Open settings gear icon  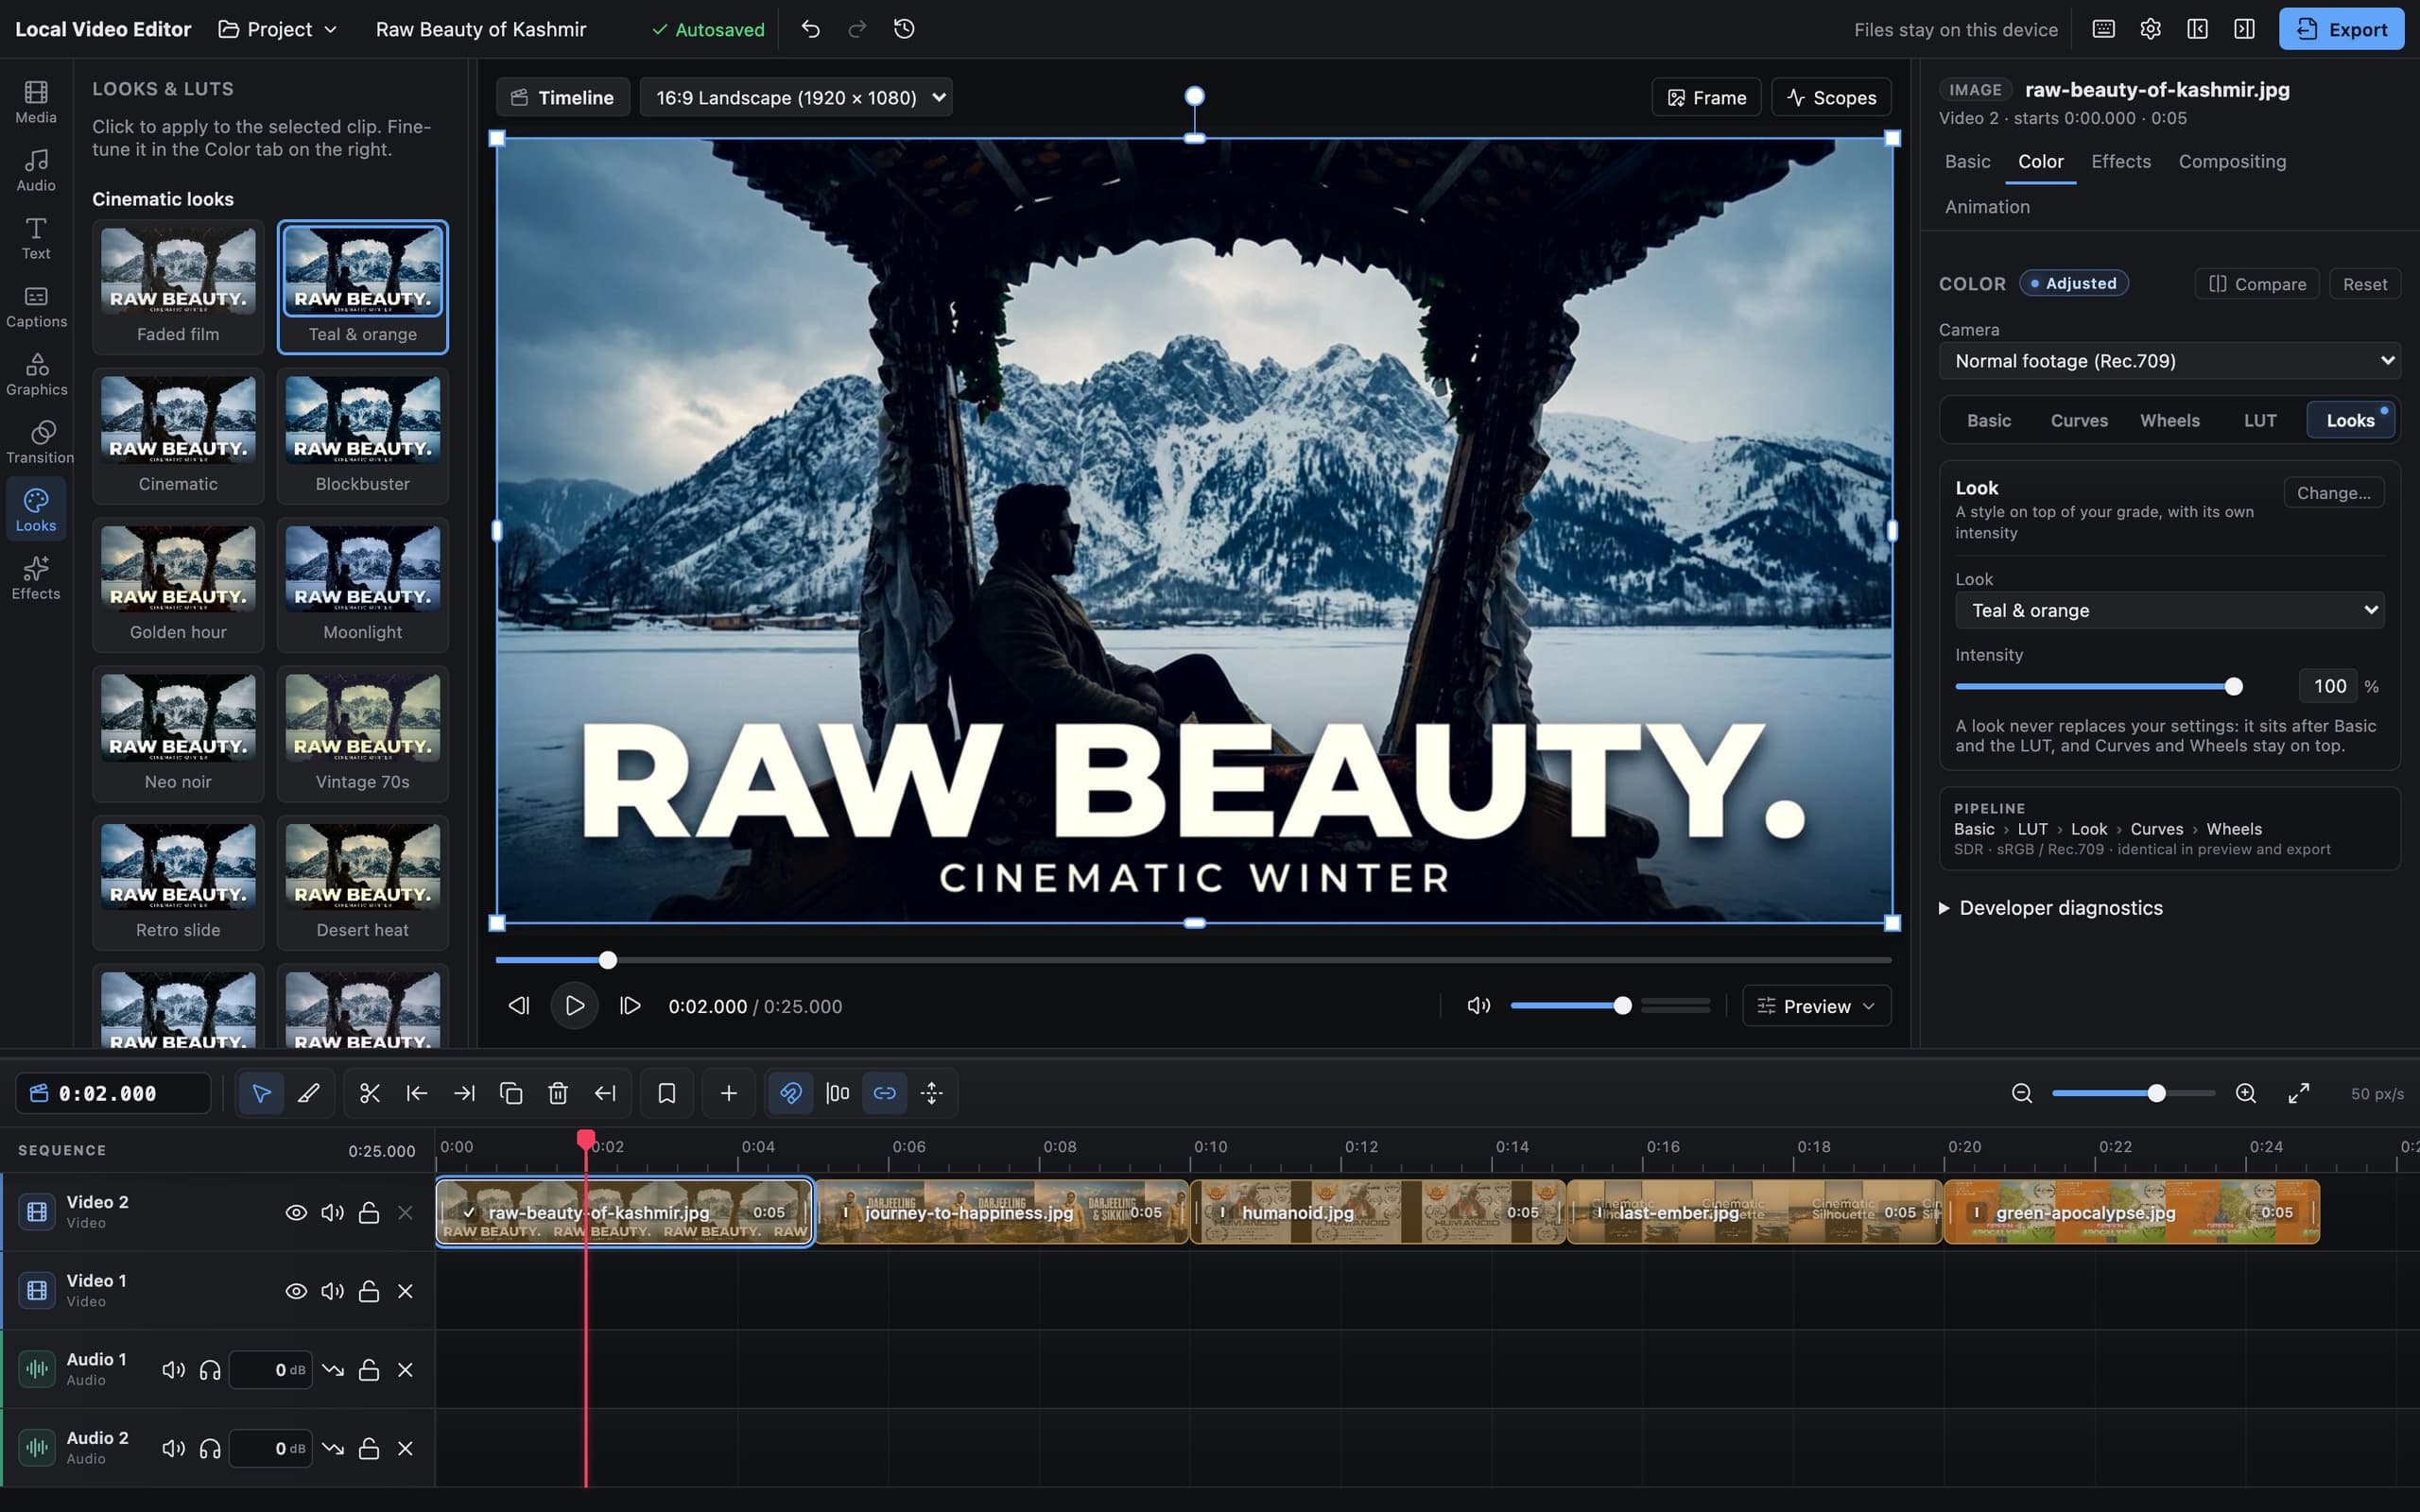2150,29
